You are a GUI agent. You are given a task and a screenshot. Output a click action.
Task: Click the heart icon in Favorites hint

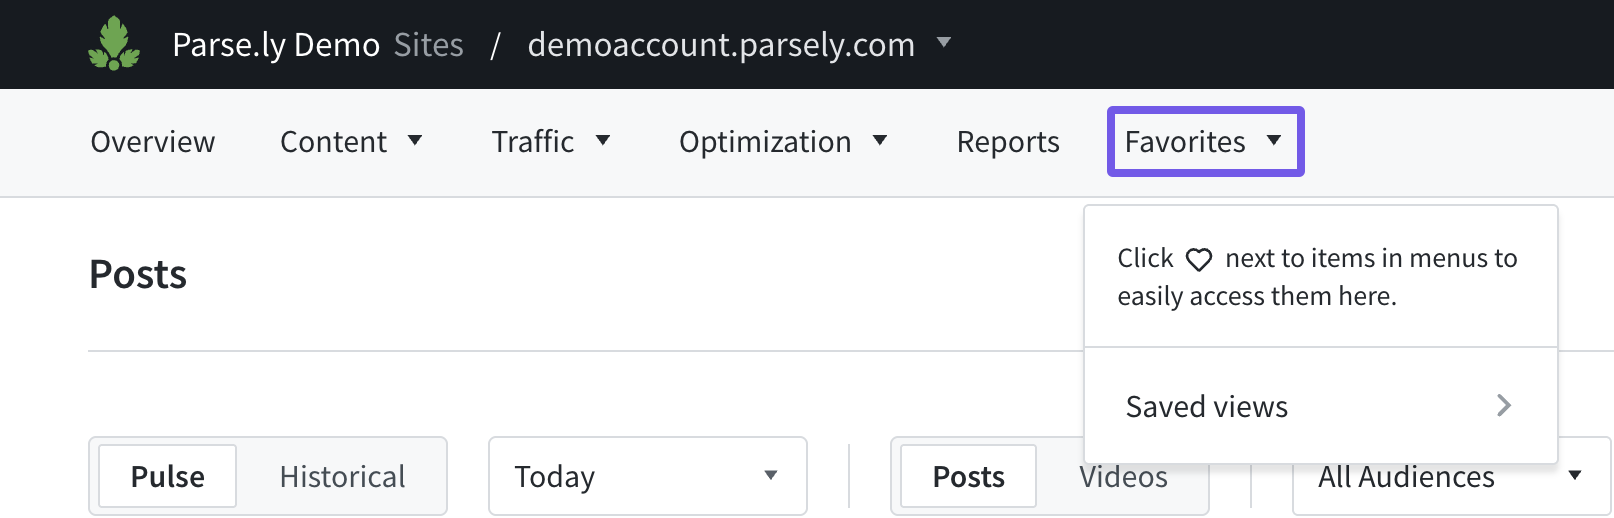coord(1199,260)
